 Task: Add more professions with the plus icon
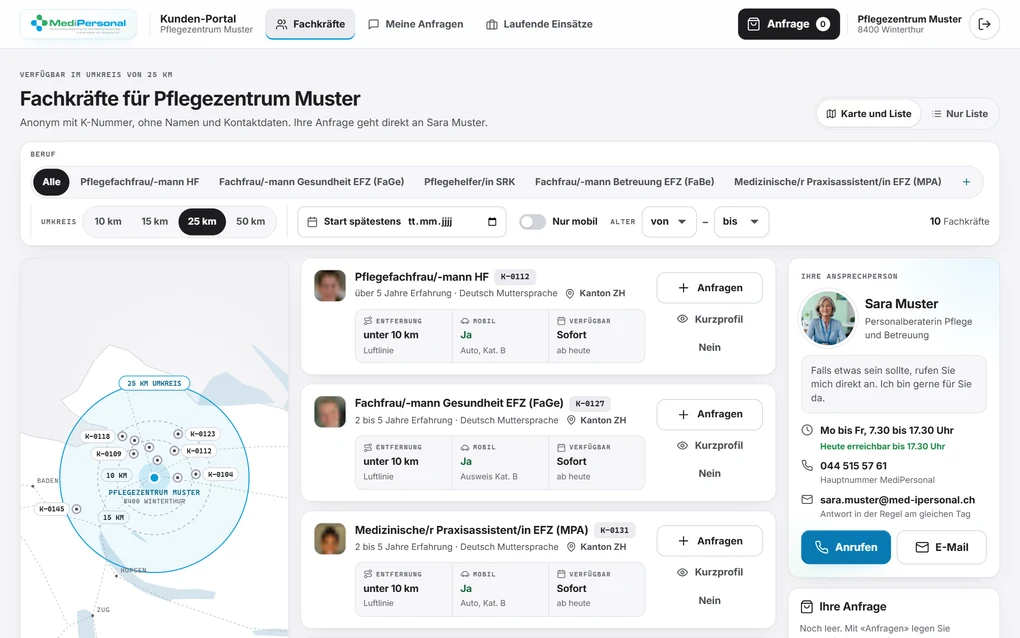click(x=966, y=182)
